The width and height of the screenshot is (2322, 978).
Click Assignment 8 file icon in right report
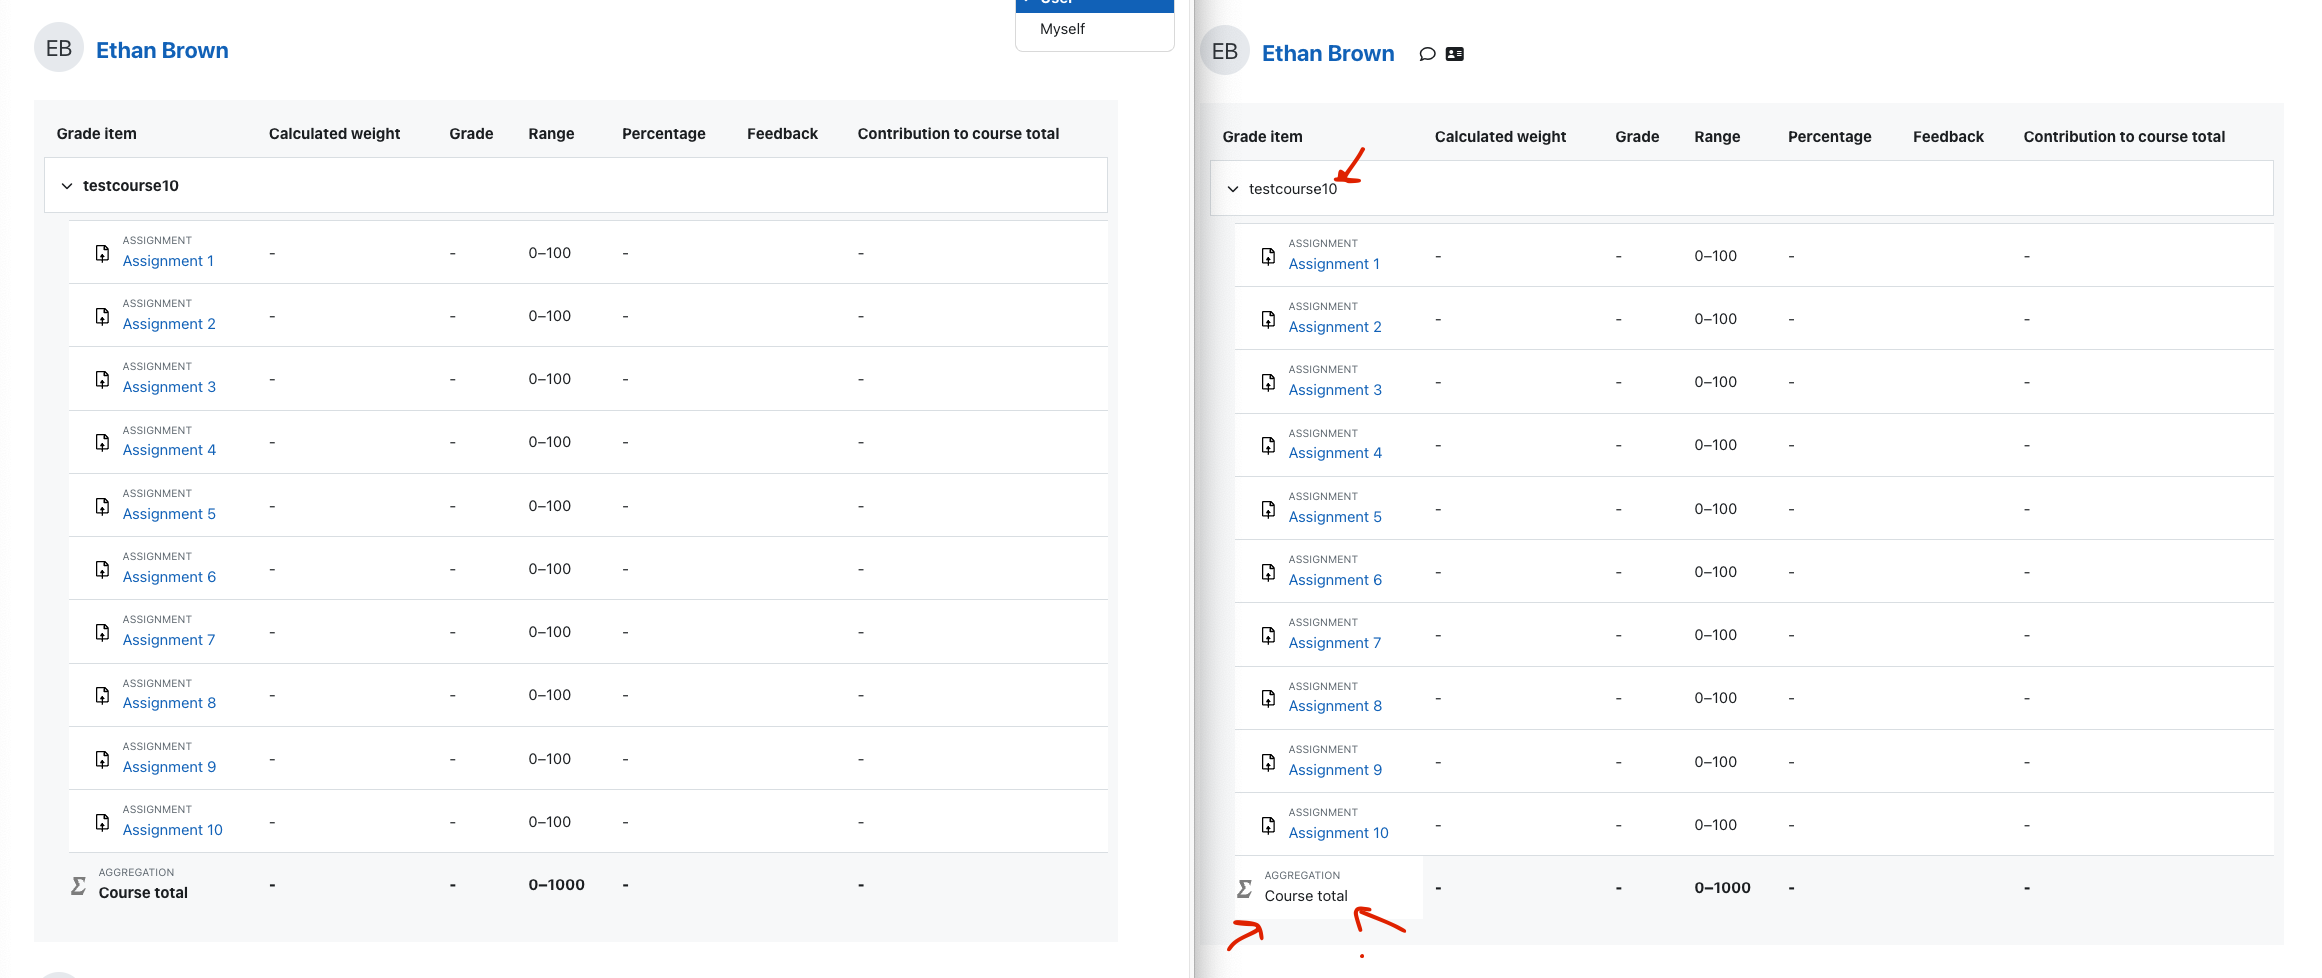click(1268, 698)
